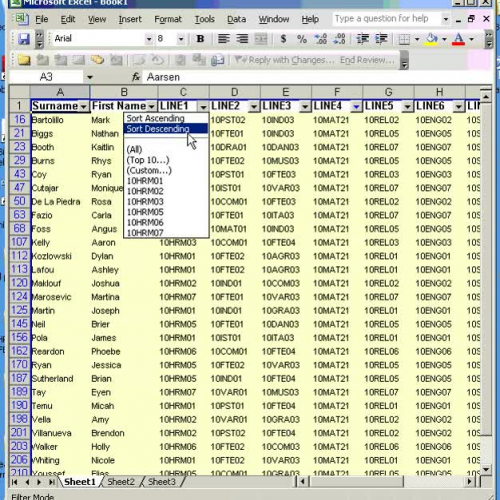
Task: Open the Window menu
Action: click(274, 19)
